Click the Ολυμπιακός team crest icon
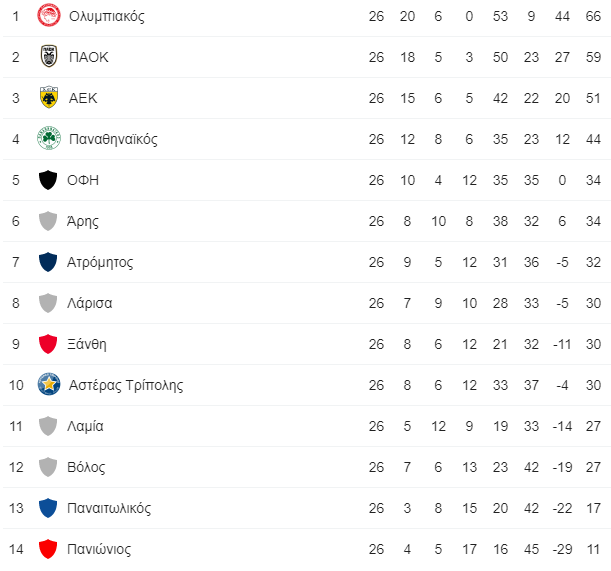Viewport: 611px width, 571px height. click(x=48, y=16)
